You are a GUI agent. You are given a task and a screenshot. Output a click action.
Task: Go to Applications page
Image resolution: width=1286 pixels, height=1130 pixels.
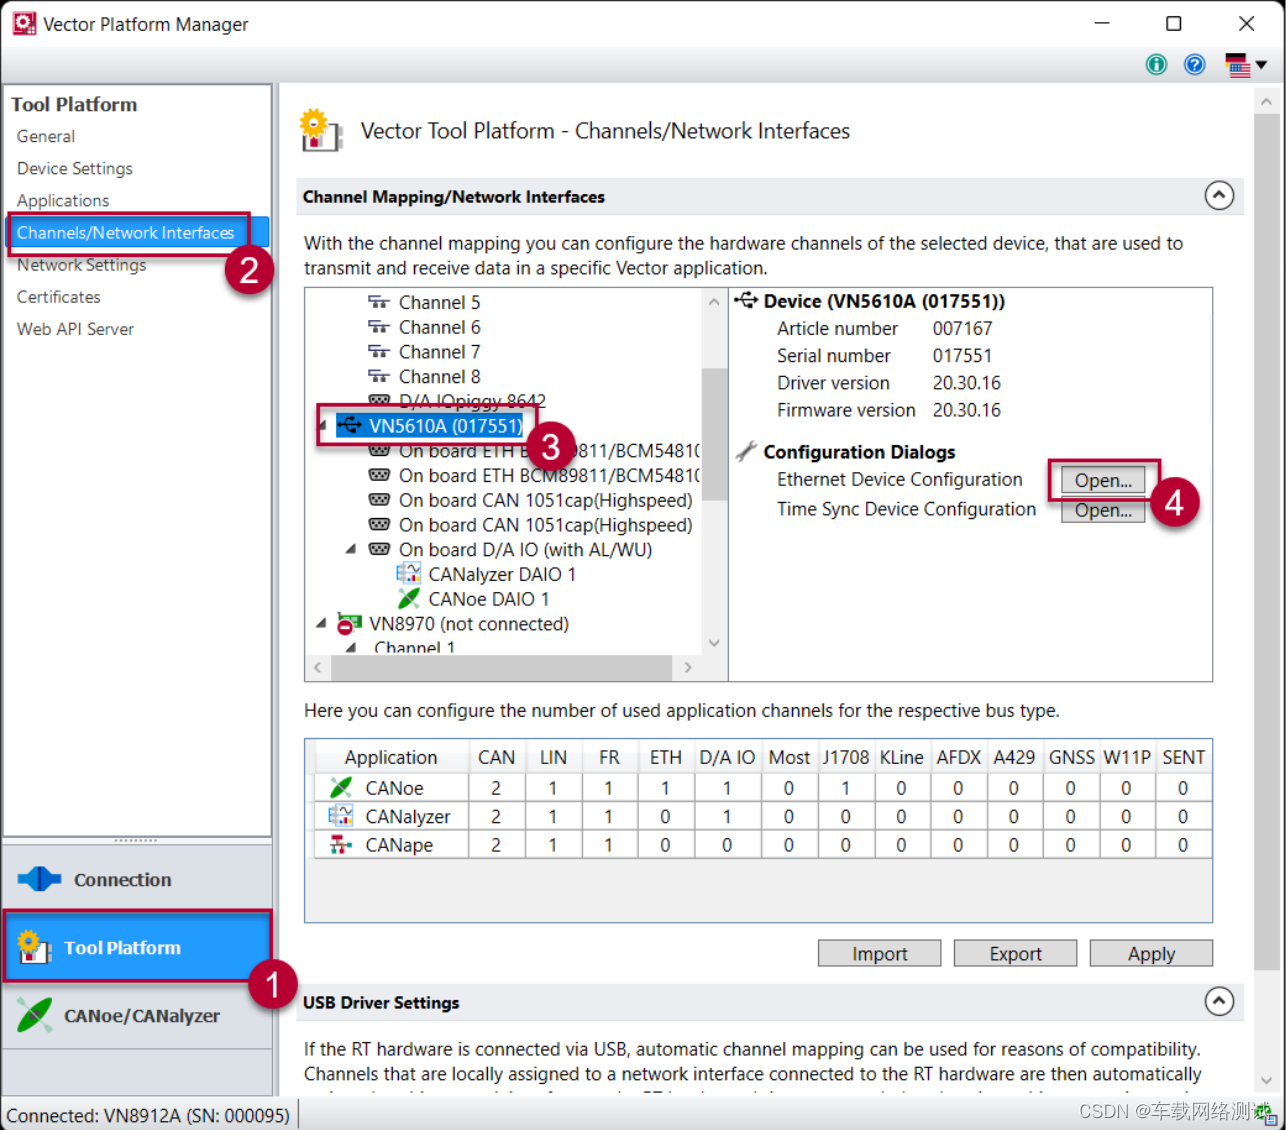tap(63, 200)
